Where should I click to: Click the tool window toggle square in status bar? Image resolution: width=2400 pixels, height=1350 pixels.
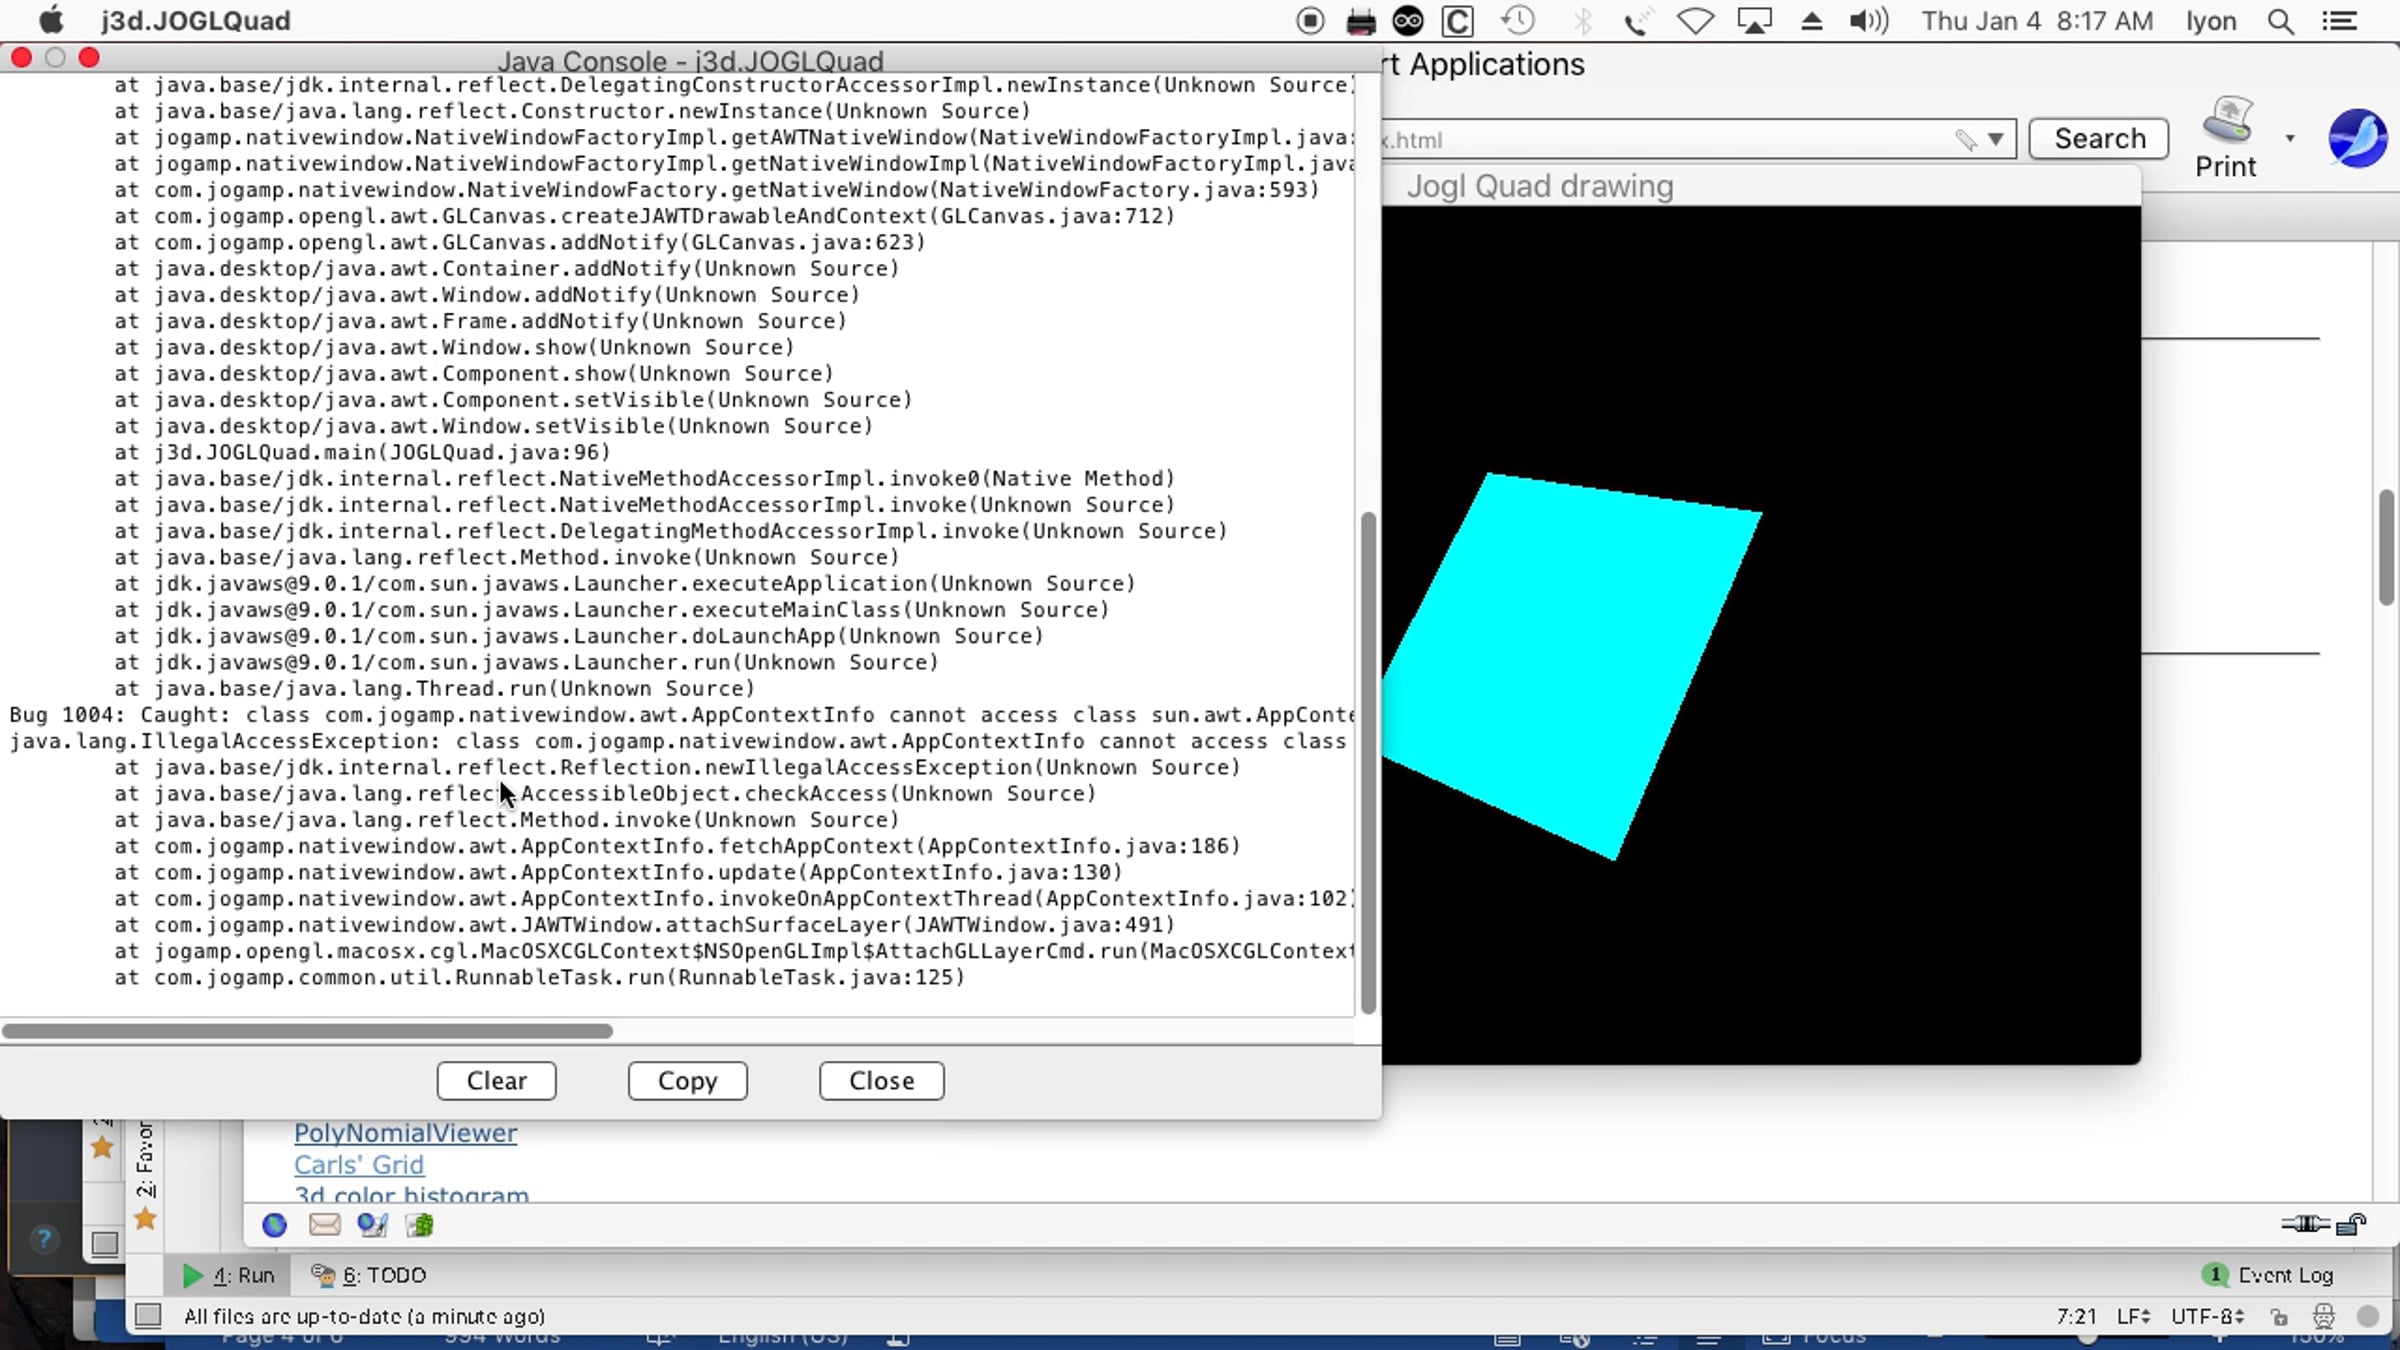pos(148,1316)
